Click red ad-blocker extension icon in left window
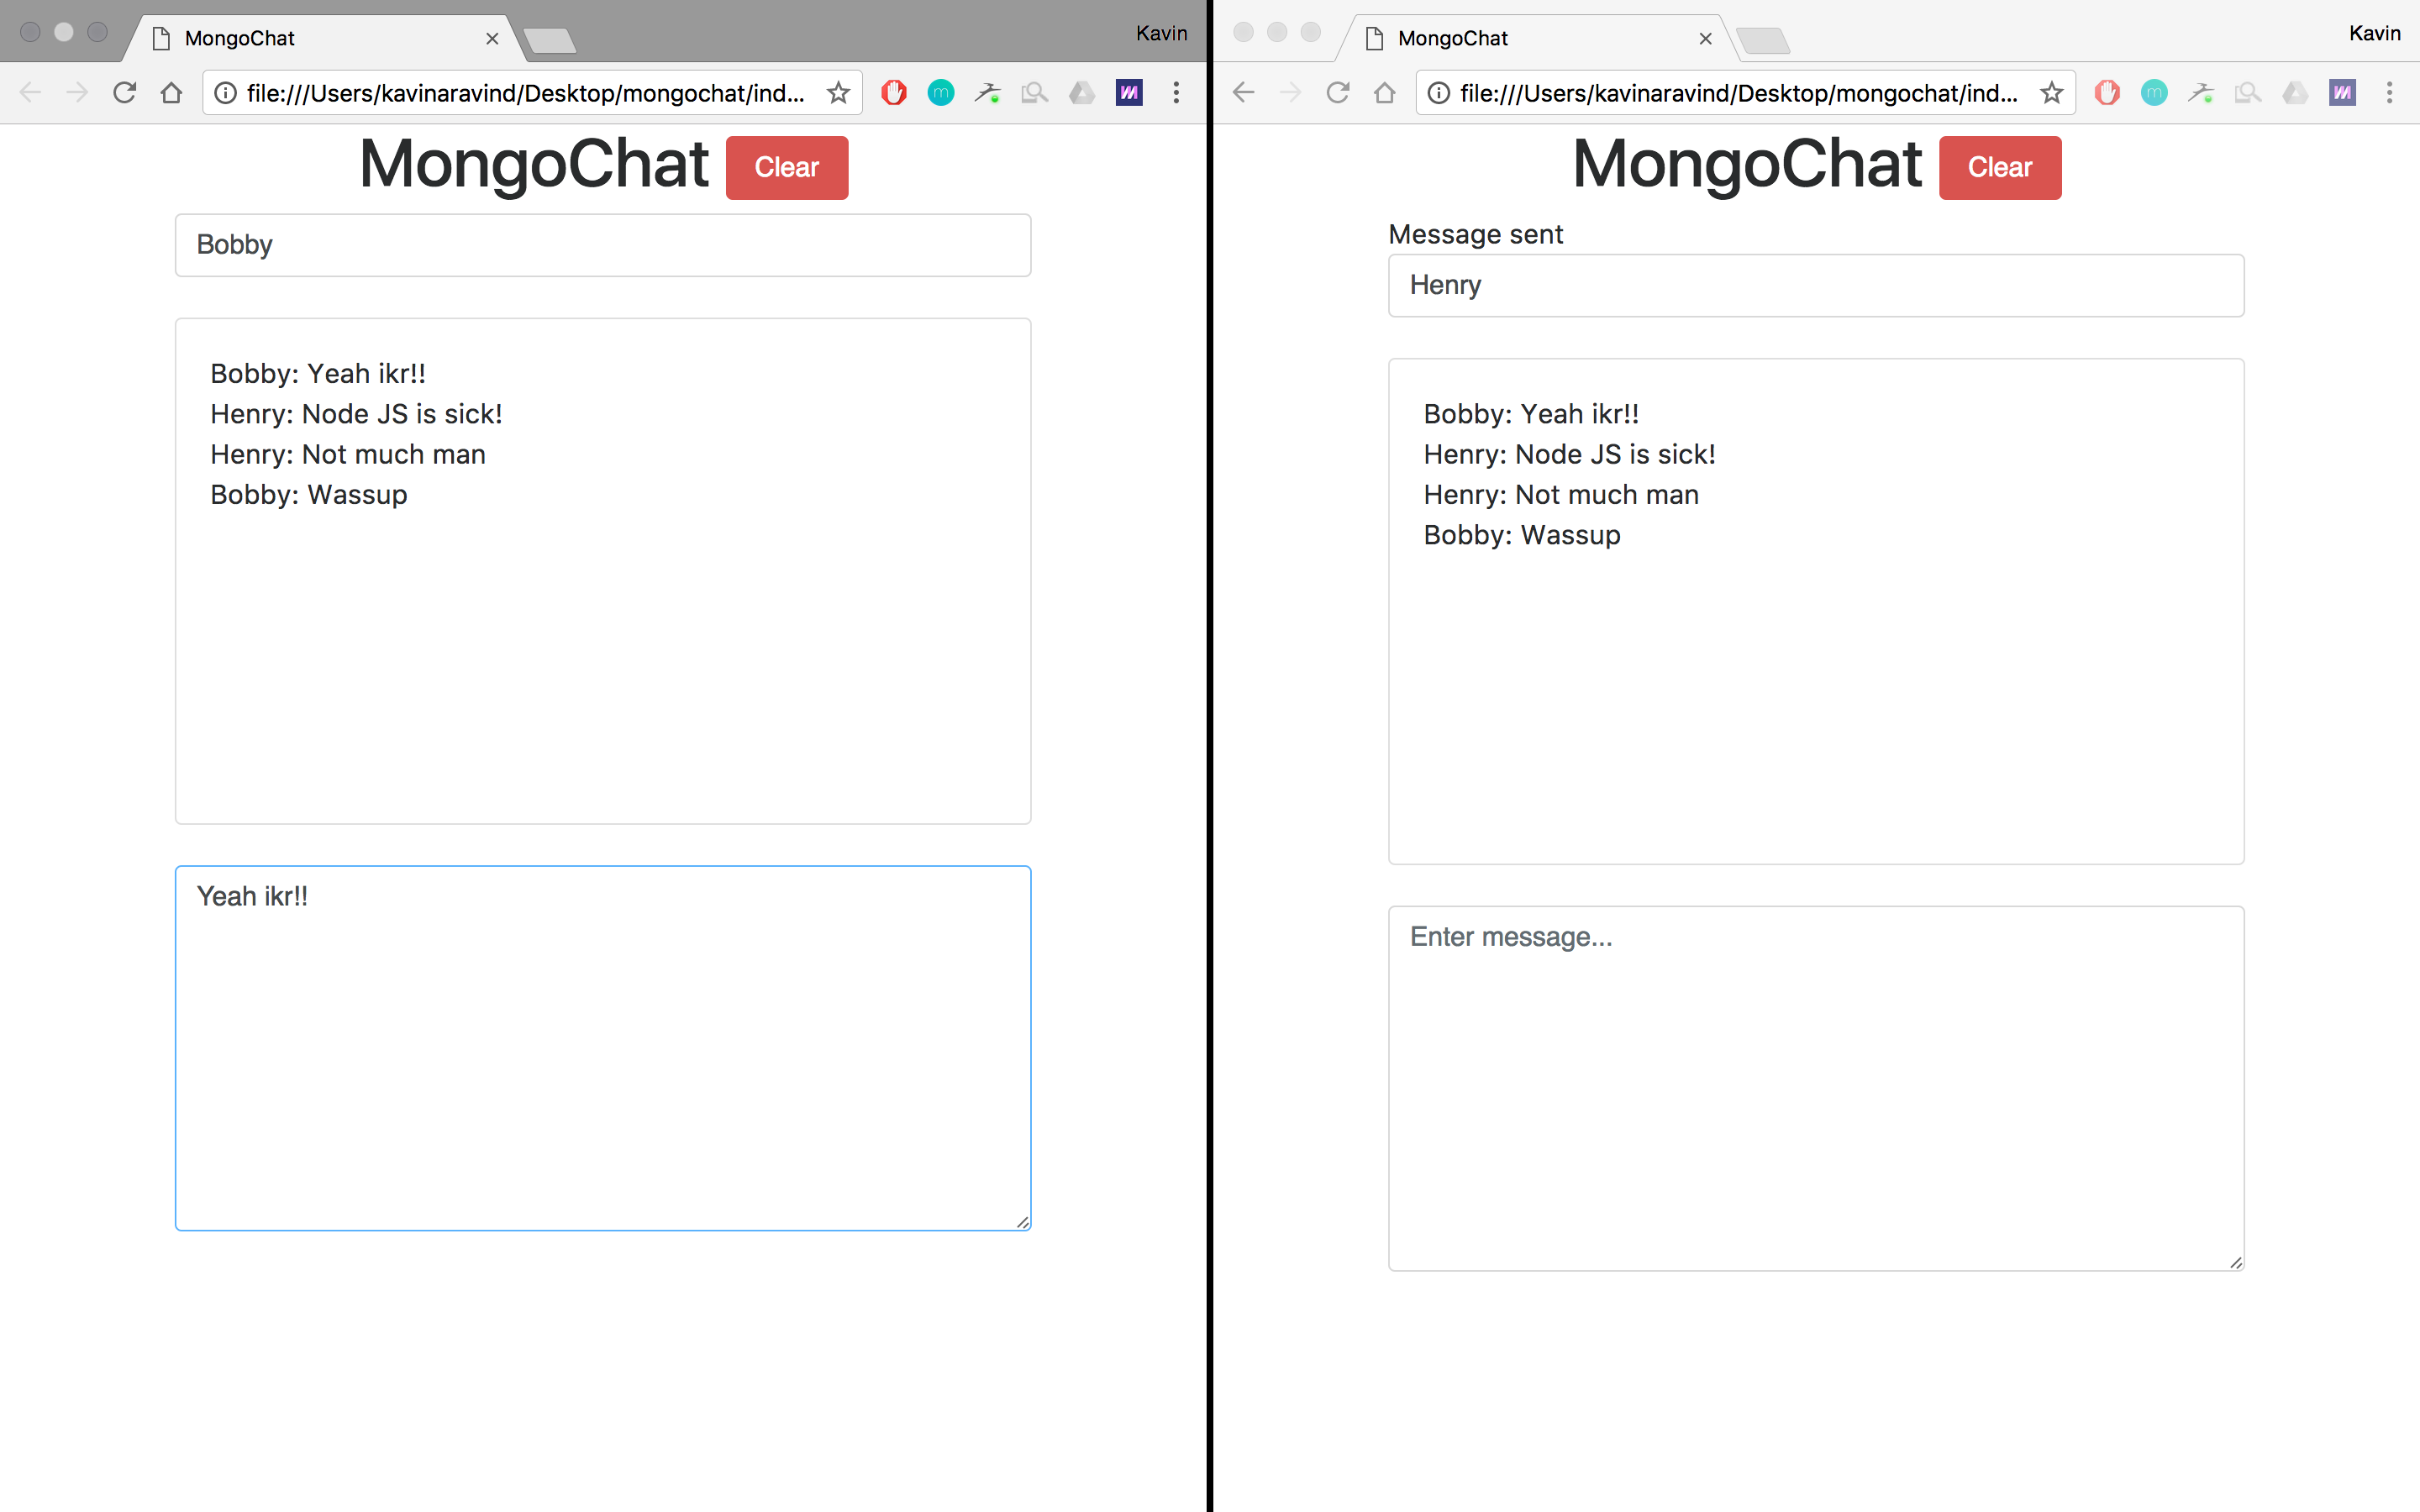This screenshot has width=2420, height=1512. (x=893, y=93)
